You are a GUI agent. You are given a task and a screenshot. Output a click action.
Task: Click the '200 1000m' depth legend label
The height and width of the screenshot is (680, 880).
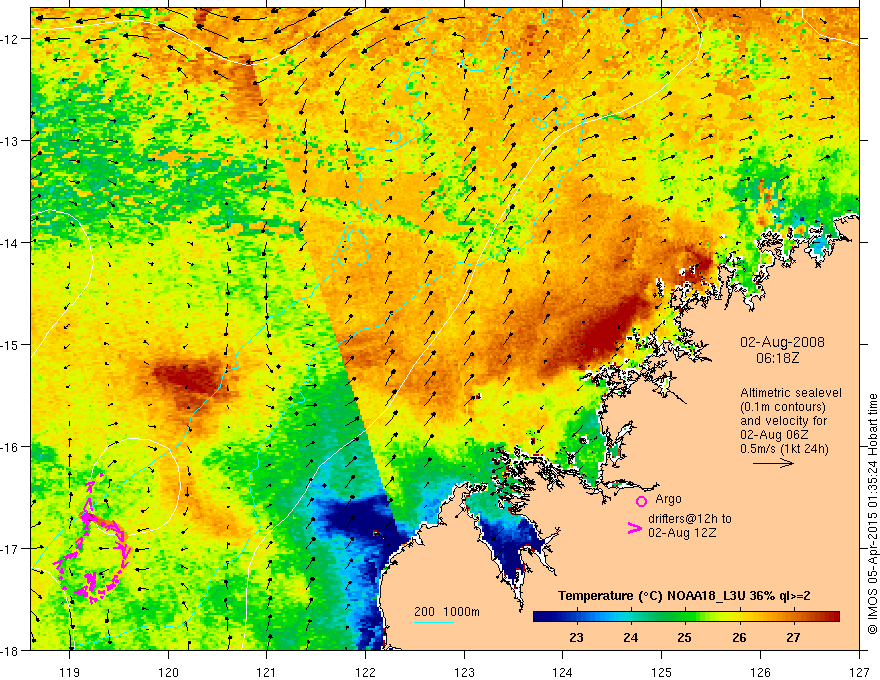(x=447, y=612)
